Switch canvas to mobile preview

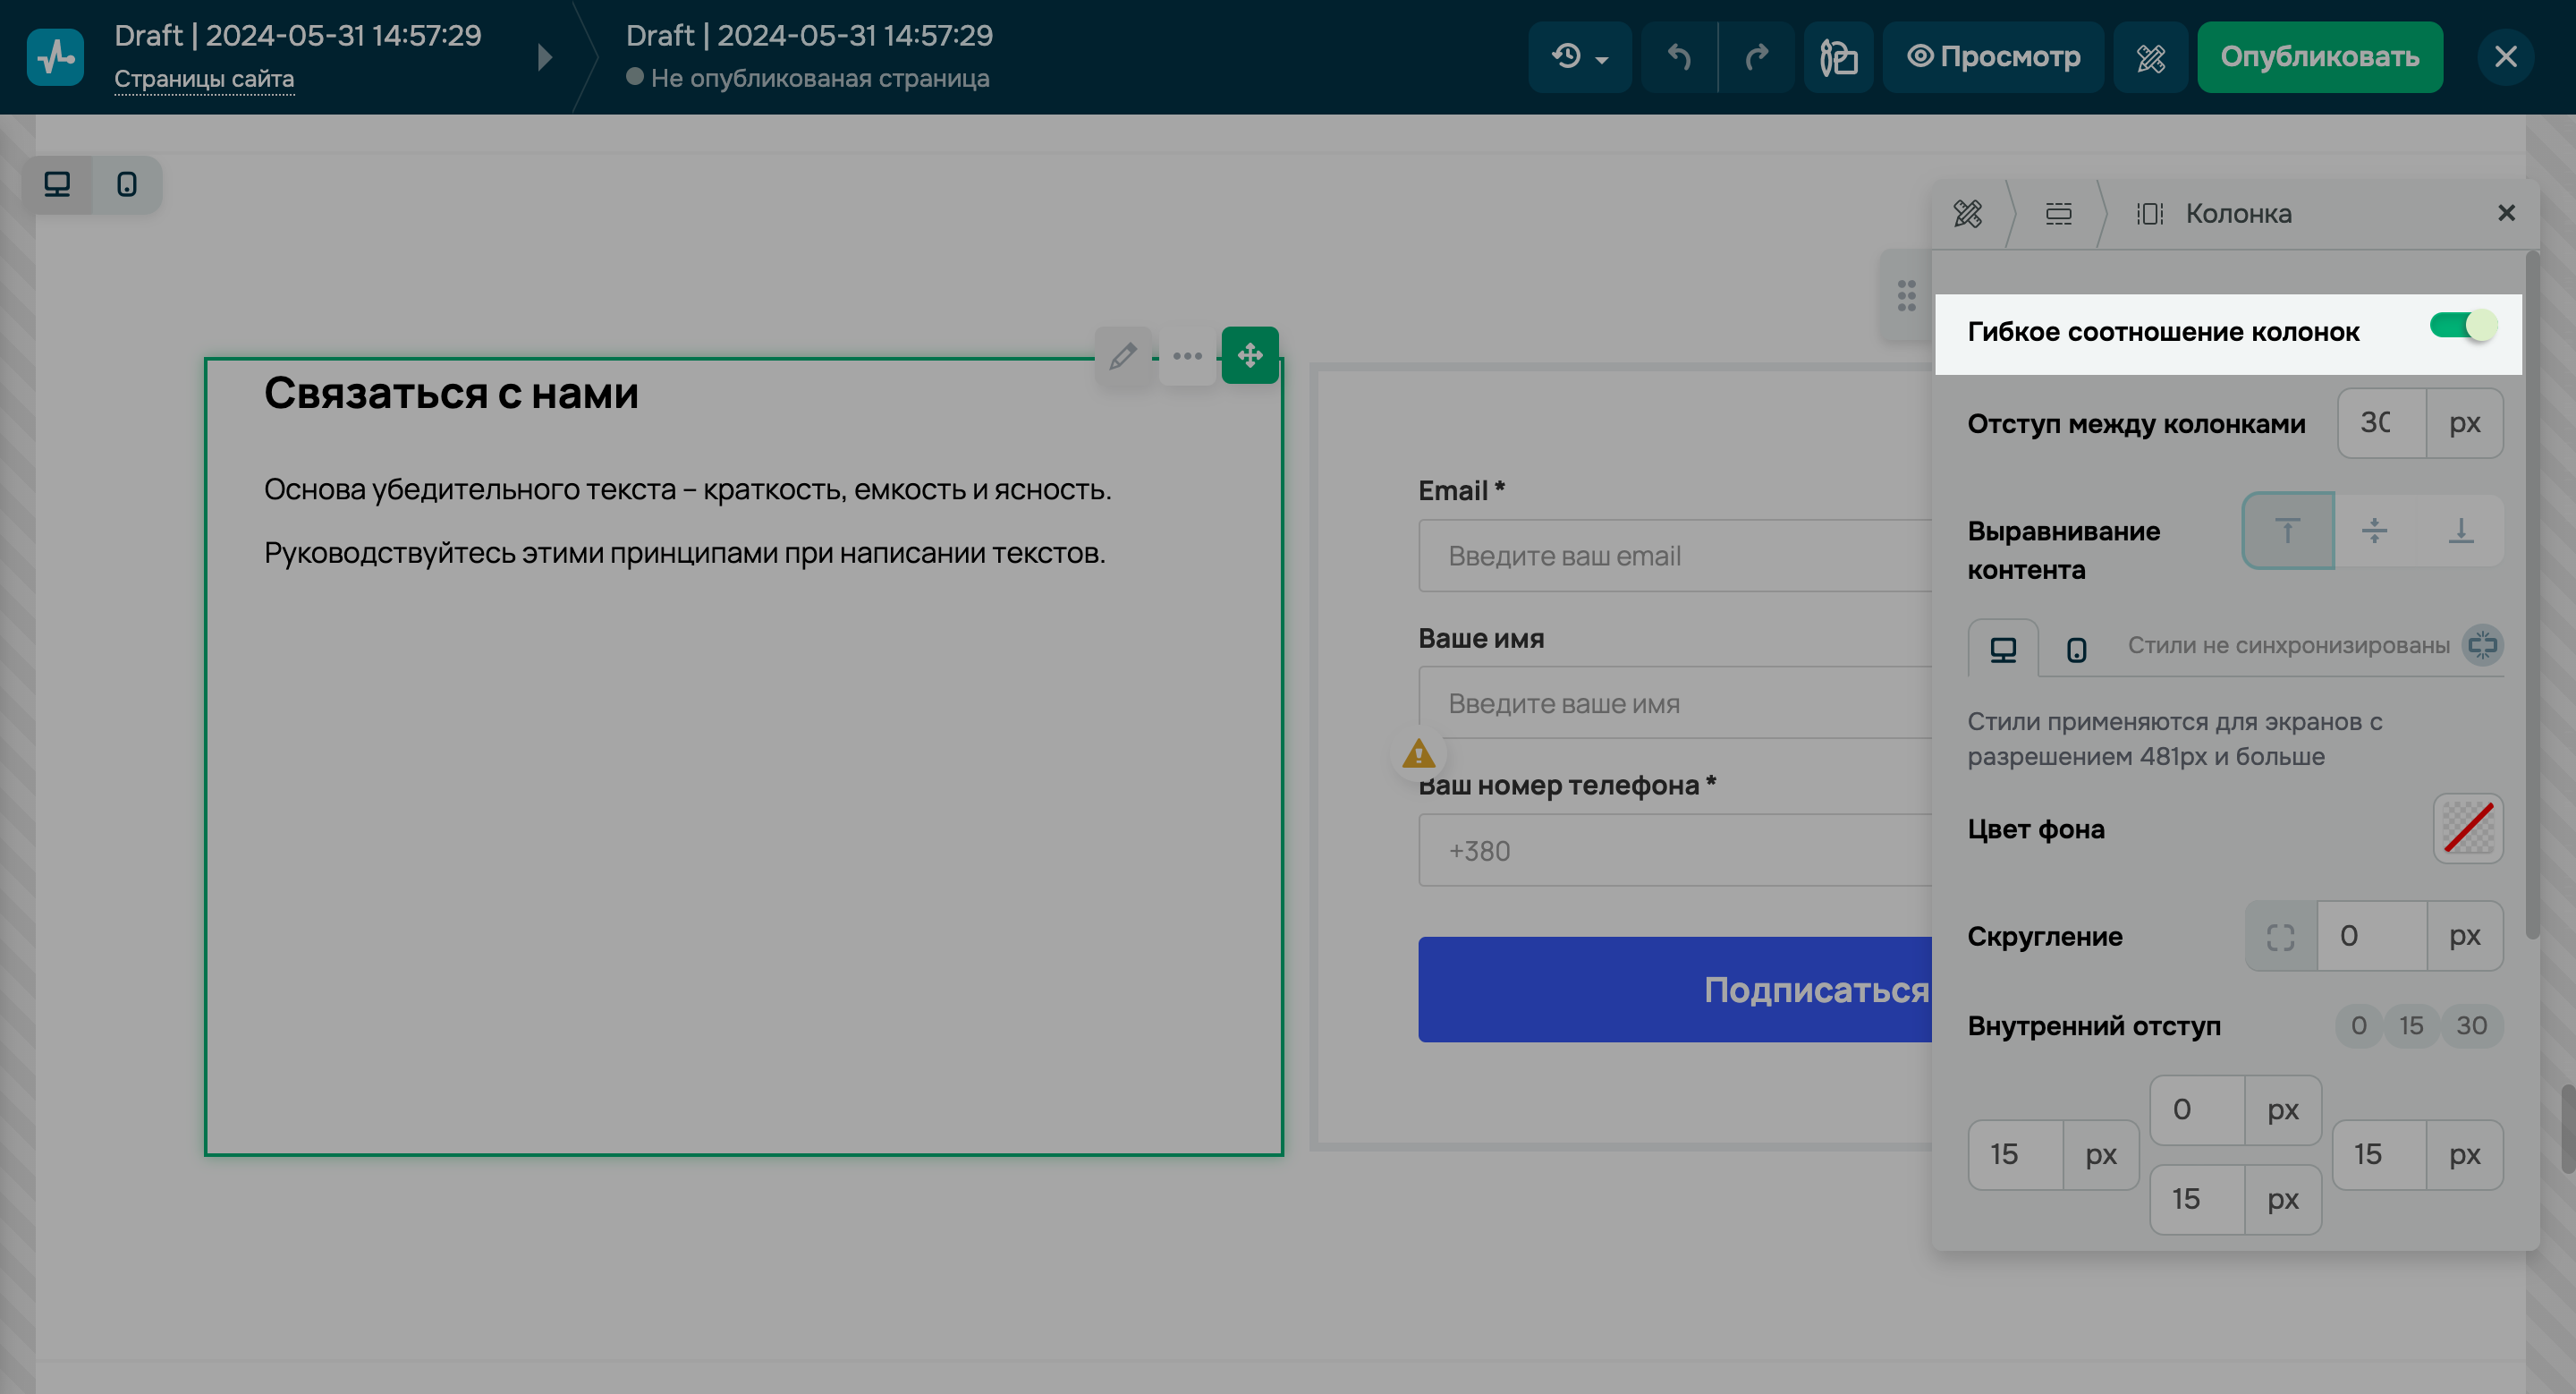(127, 185)
